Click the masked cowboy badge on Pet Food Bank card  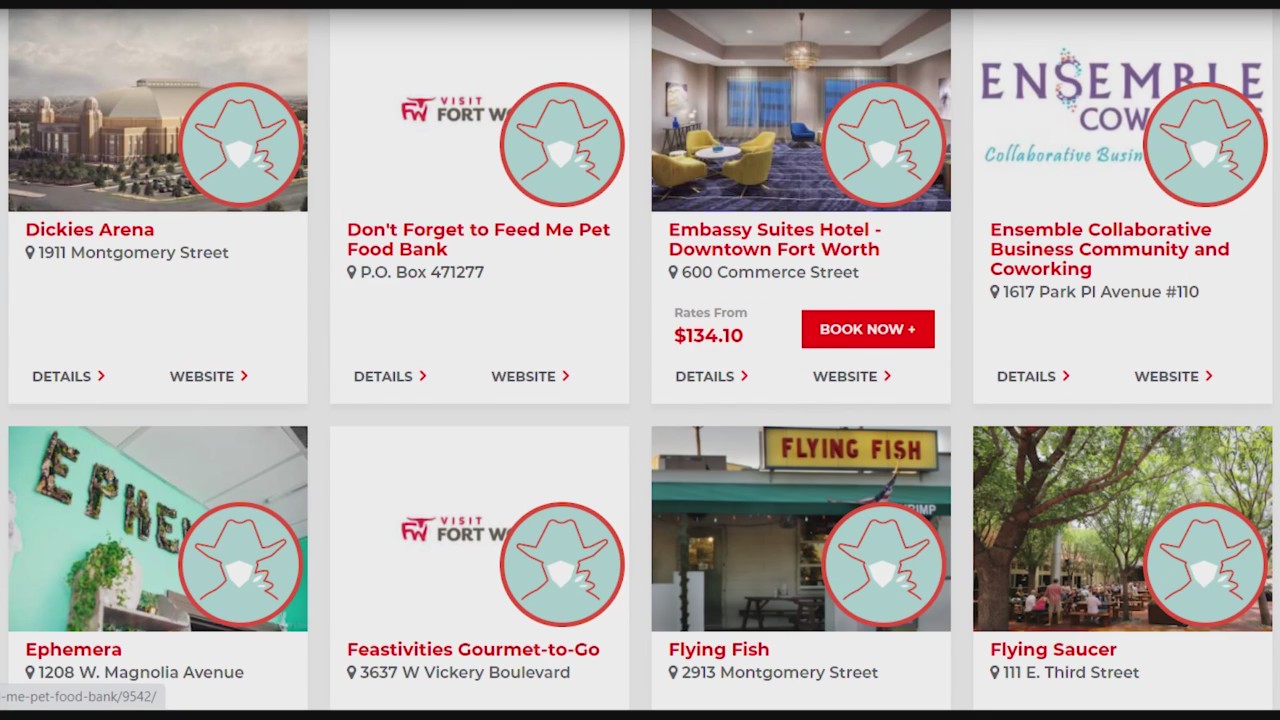point(562,145)
